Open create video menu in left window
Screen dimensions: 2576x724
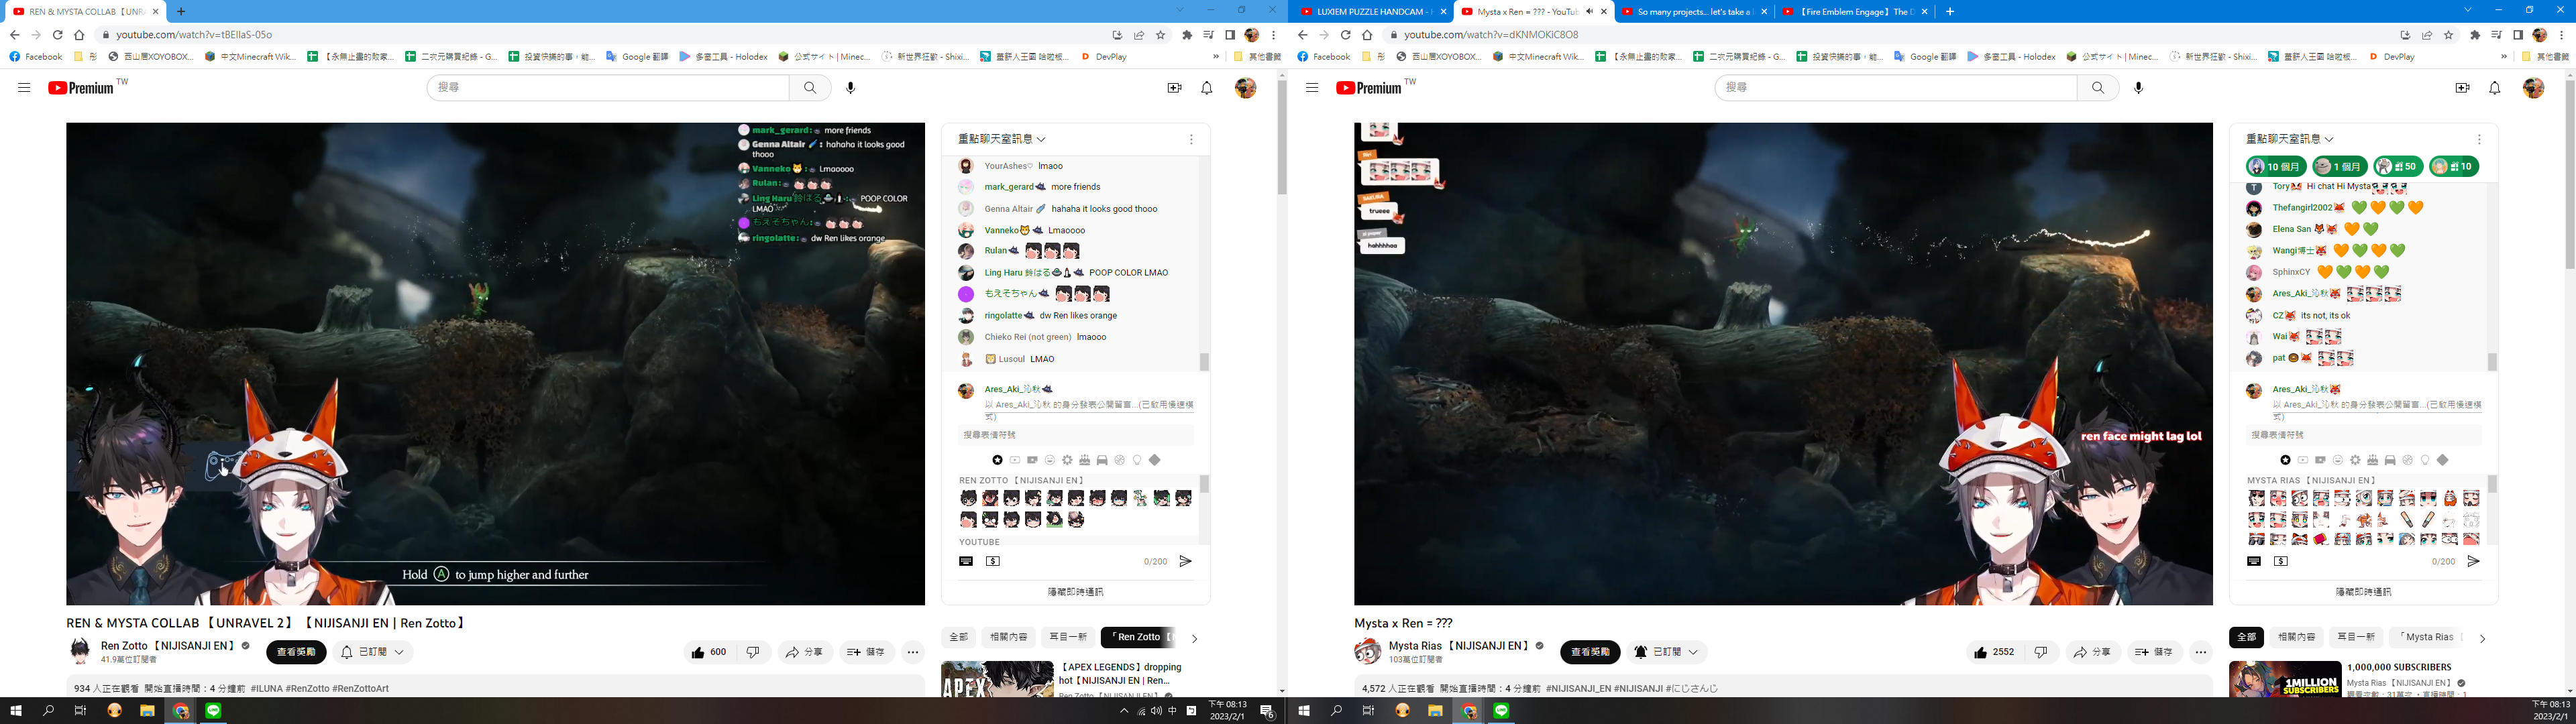coord(1174,88)
